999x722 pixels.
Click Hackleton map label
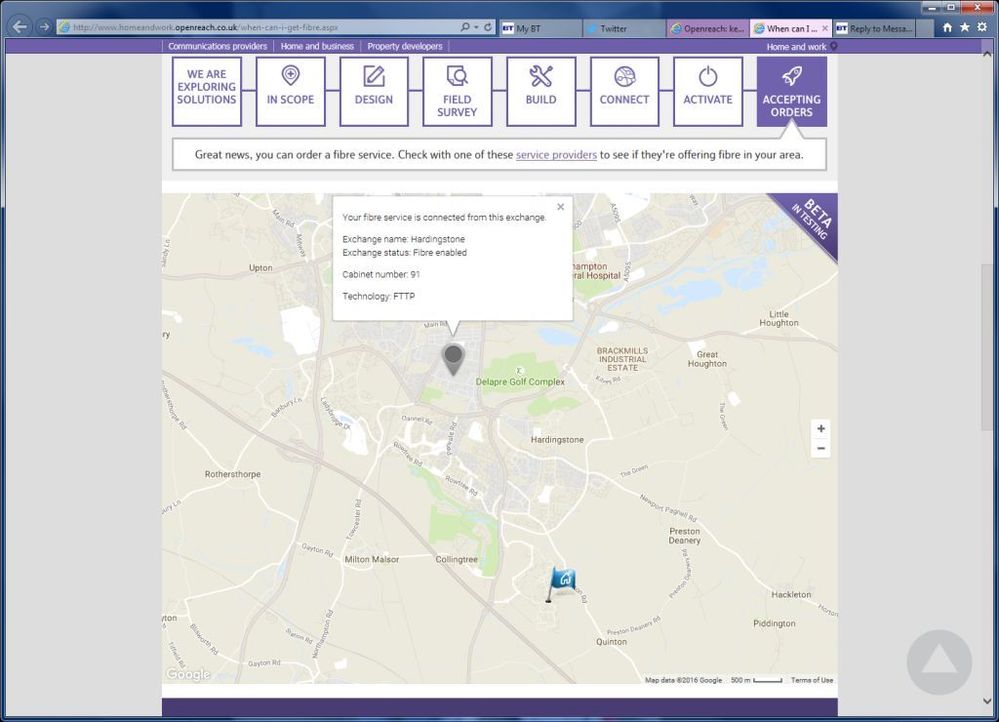791,595
